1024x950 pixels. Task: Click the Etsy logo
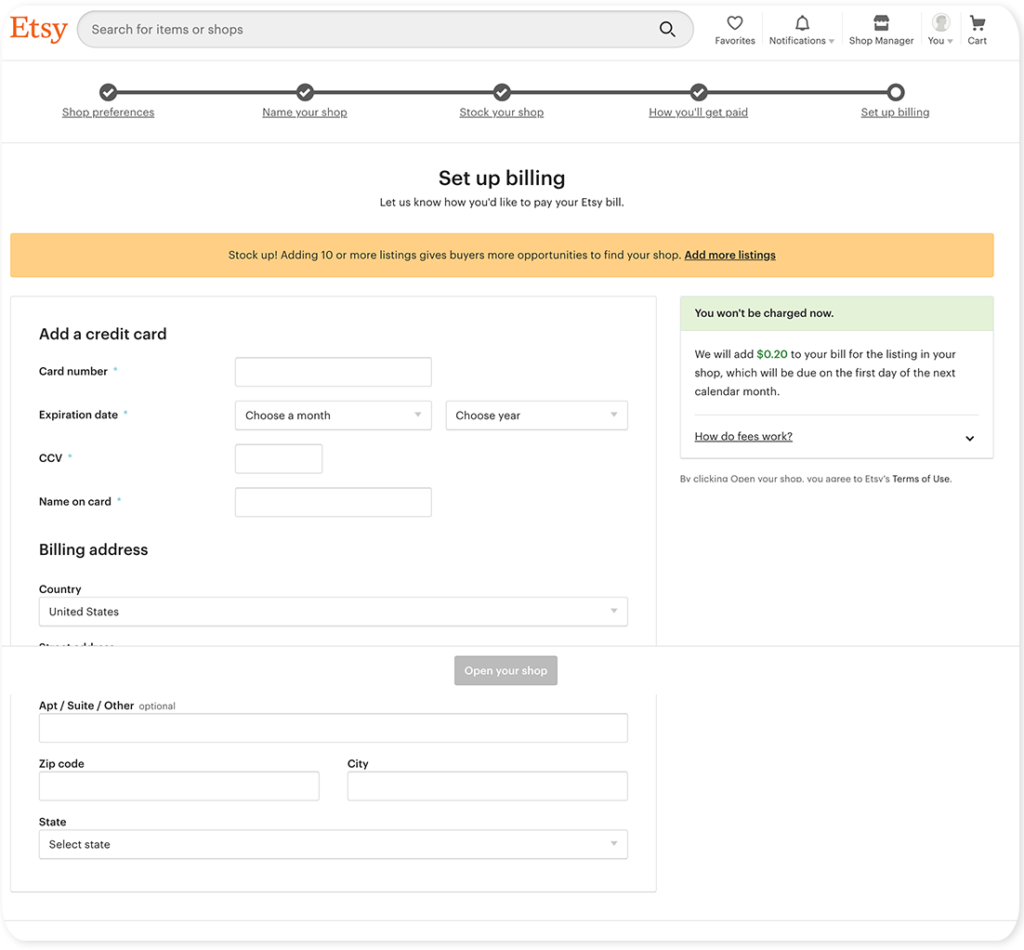(x=39, y=29)
